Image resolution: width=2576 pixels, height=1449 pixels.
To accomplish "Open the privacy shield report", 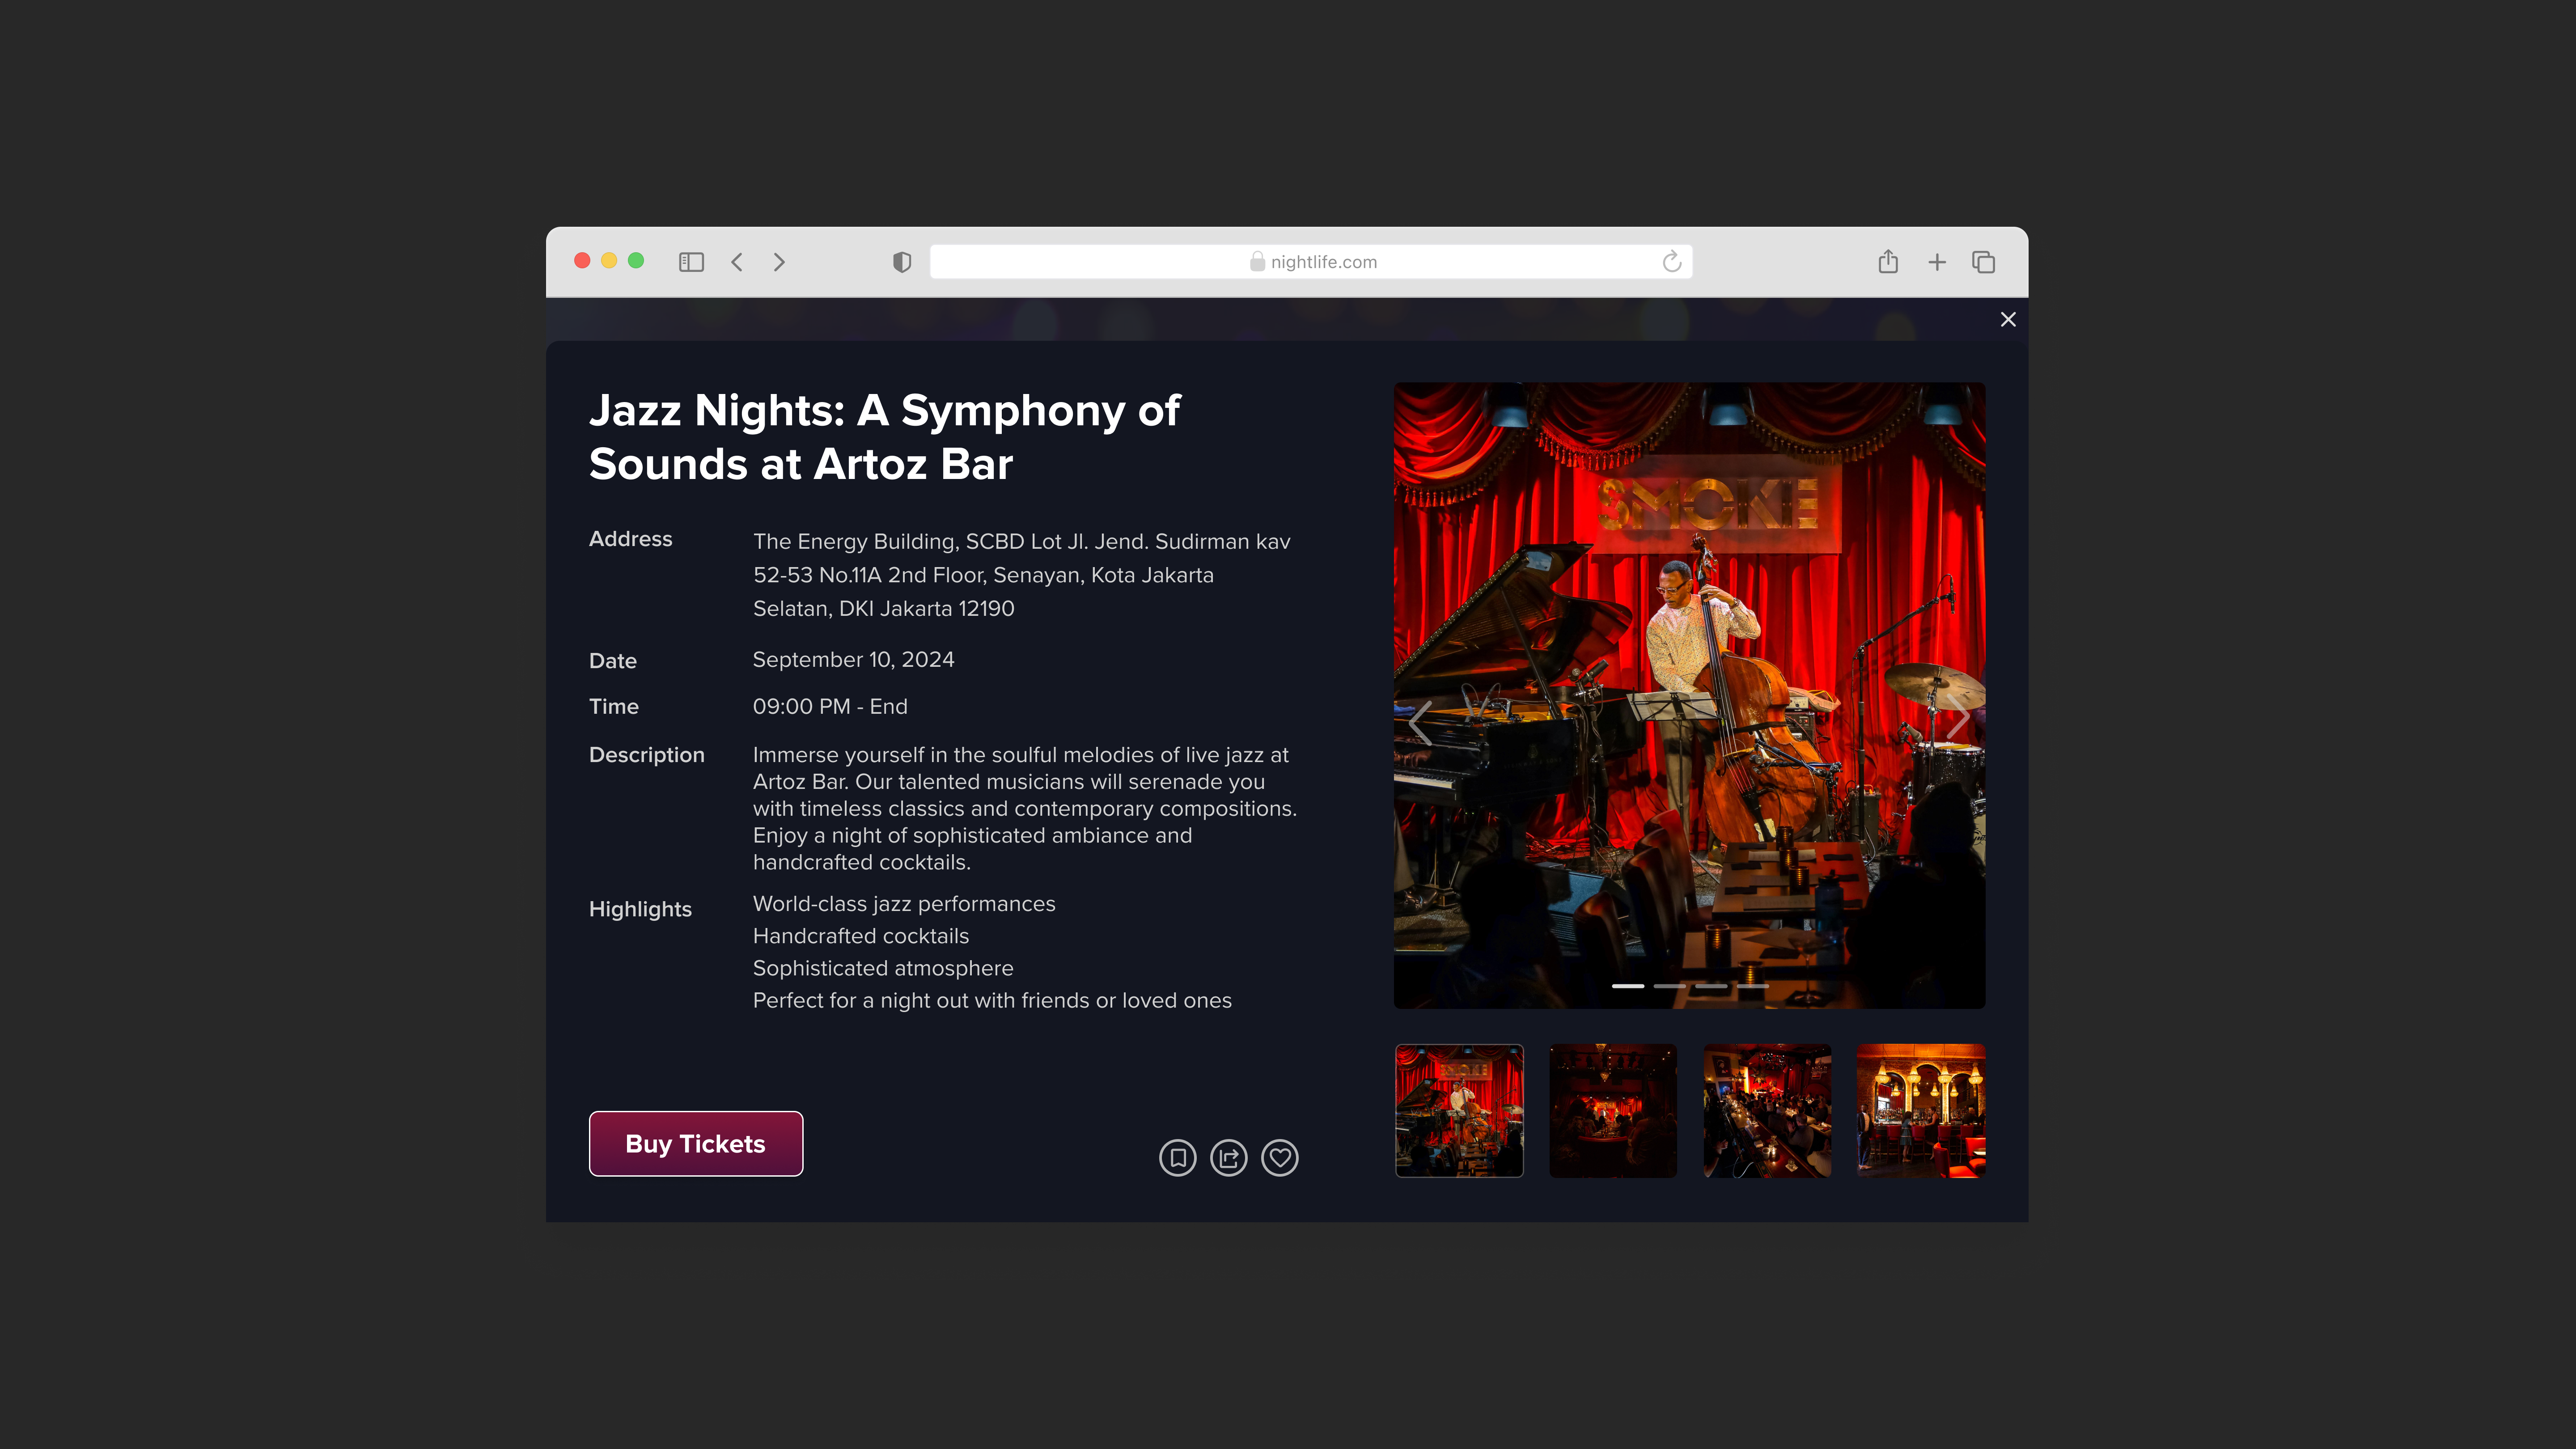I will [901, 262].
